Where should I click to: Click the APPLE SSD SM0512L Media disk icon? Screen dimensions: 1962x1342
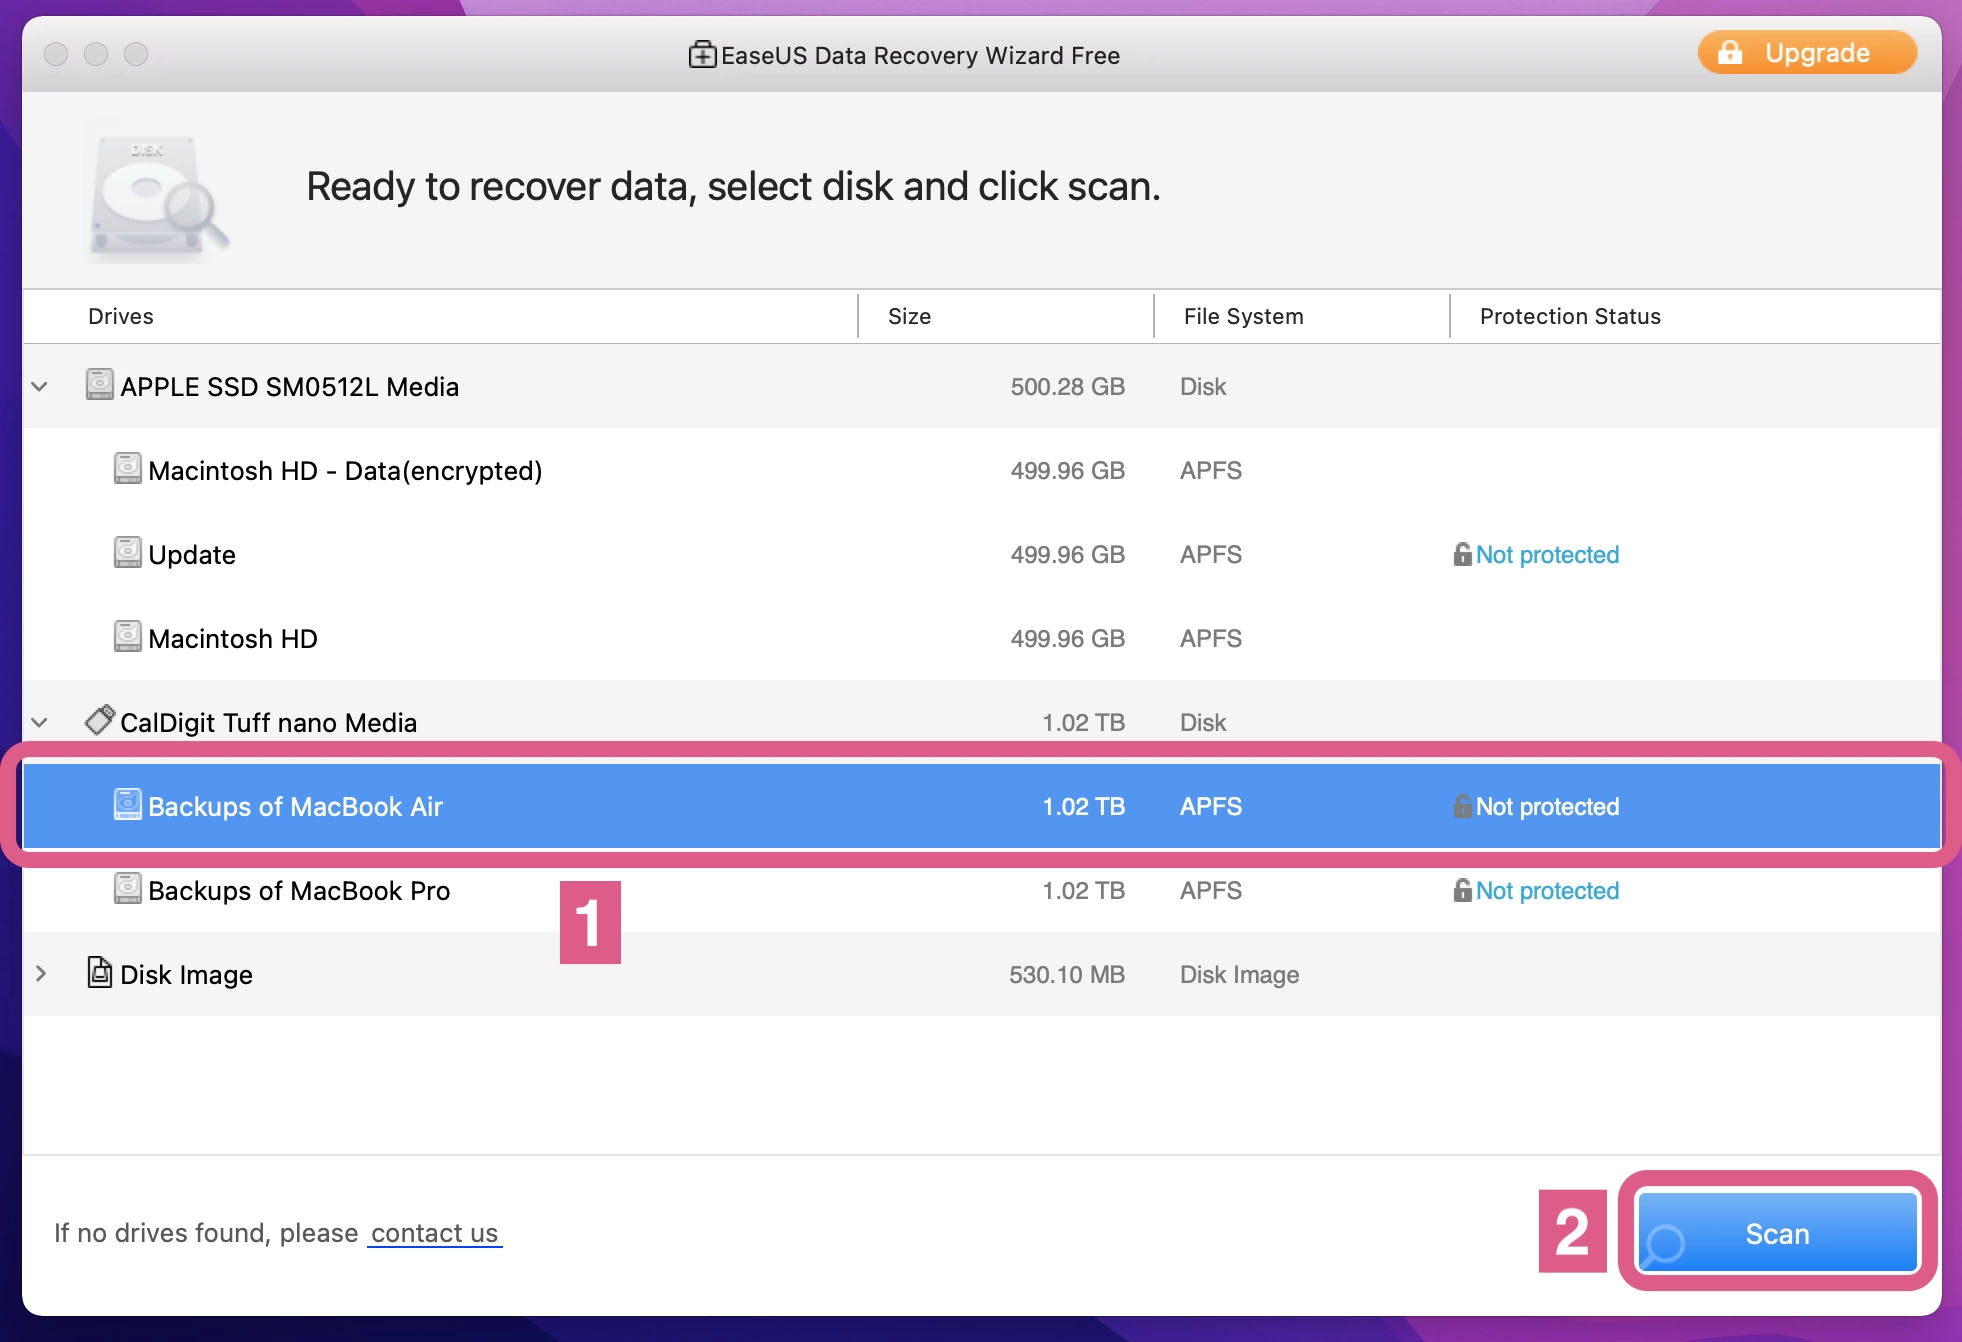100,384
